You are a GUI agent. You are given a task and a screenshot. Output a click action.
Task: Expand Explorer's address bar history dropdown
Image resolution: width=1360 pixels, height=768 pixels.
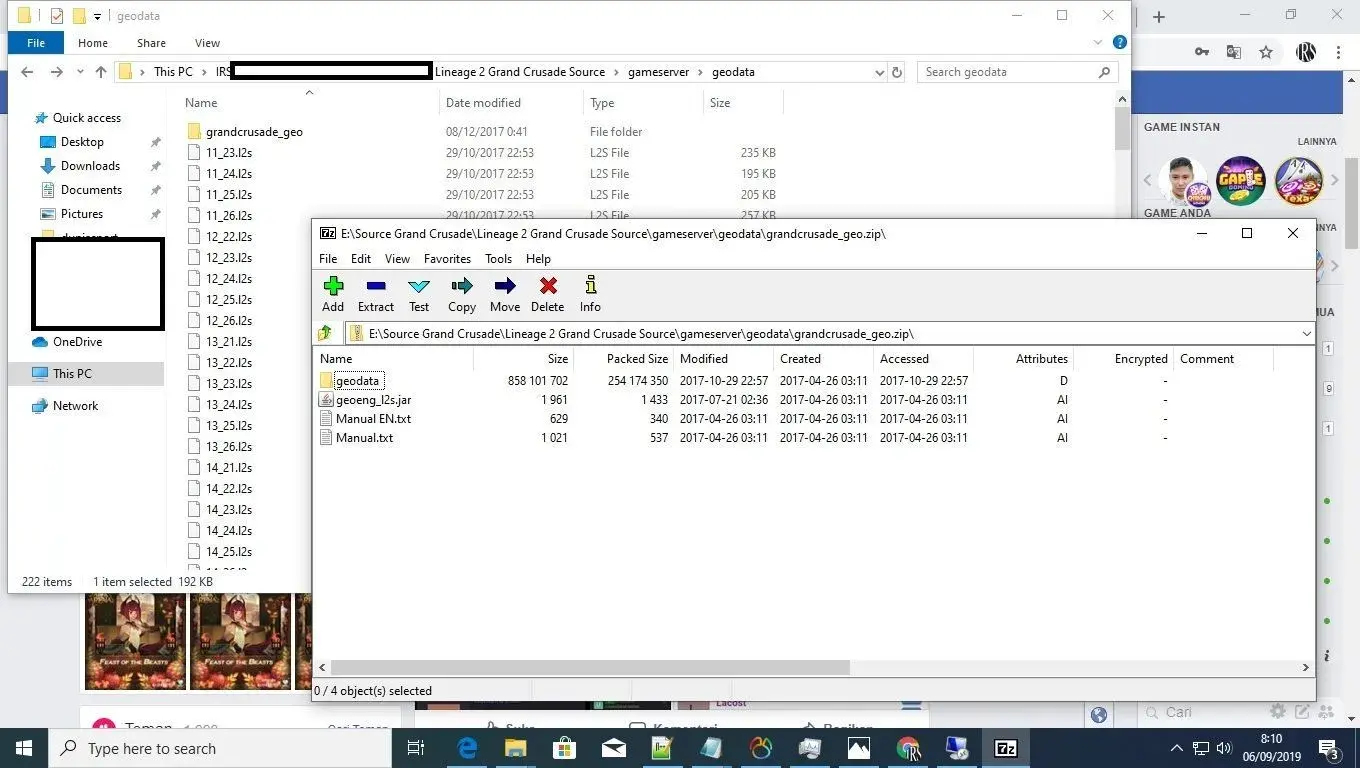coord(880,72)
